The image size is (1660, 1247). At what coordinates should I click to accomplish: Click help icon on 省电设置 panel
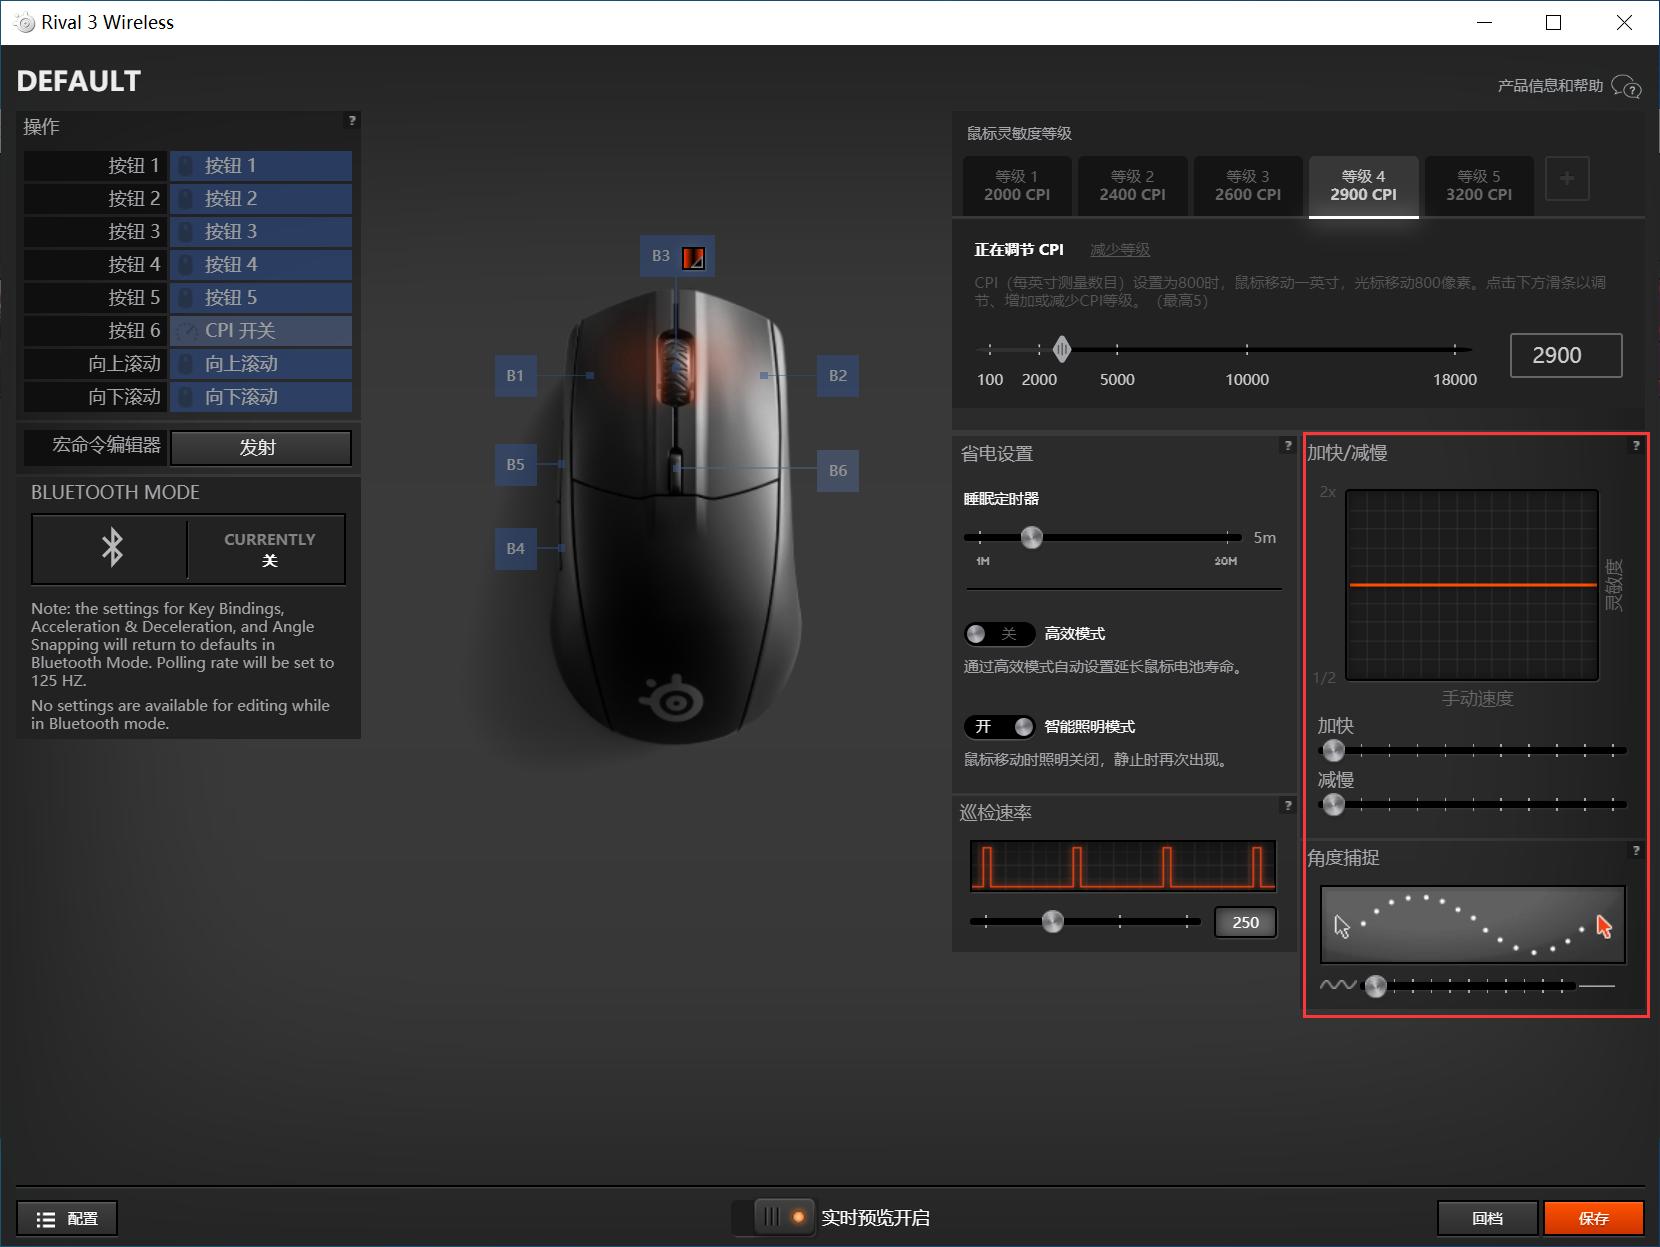[x=1287, y=446]
